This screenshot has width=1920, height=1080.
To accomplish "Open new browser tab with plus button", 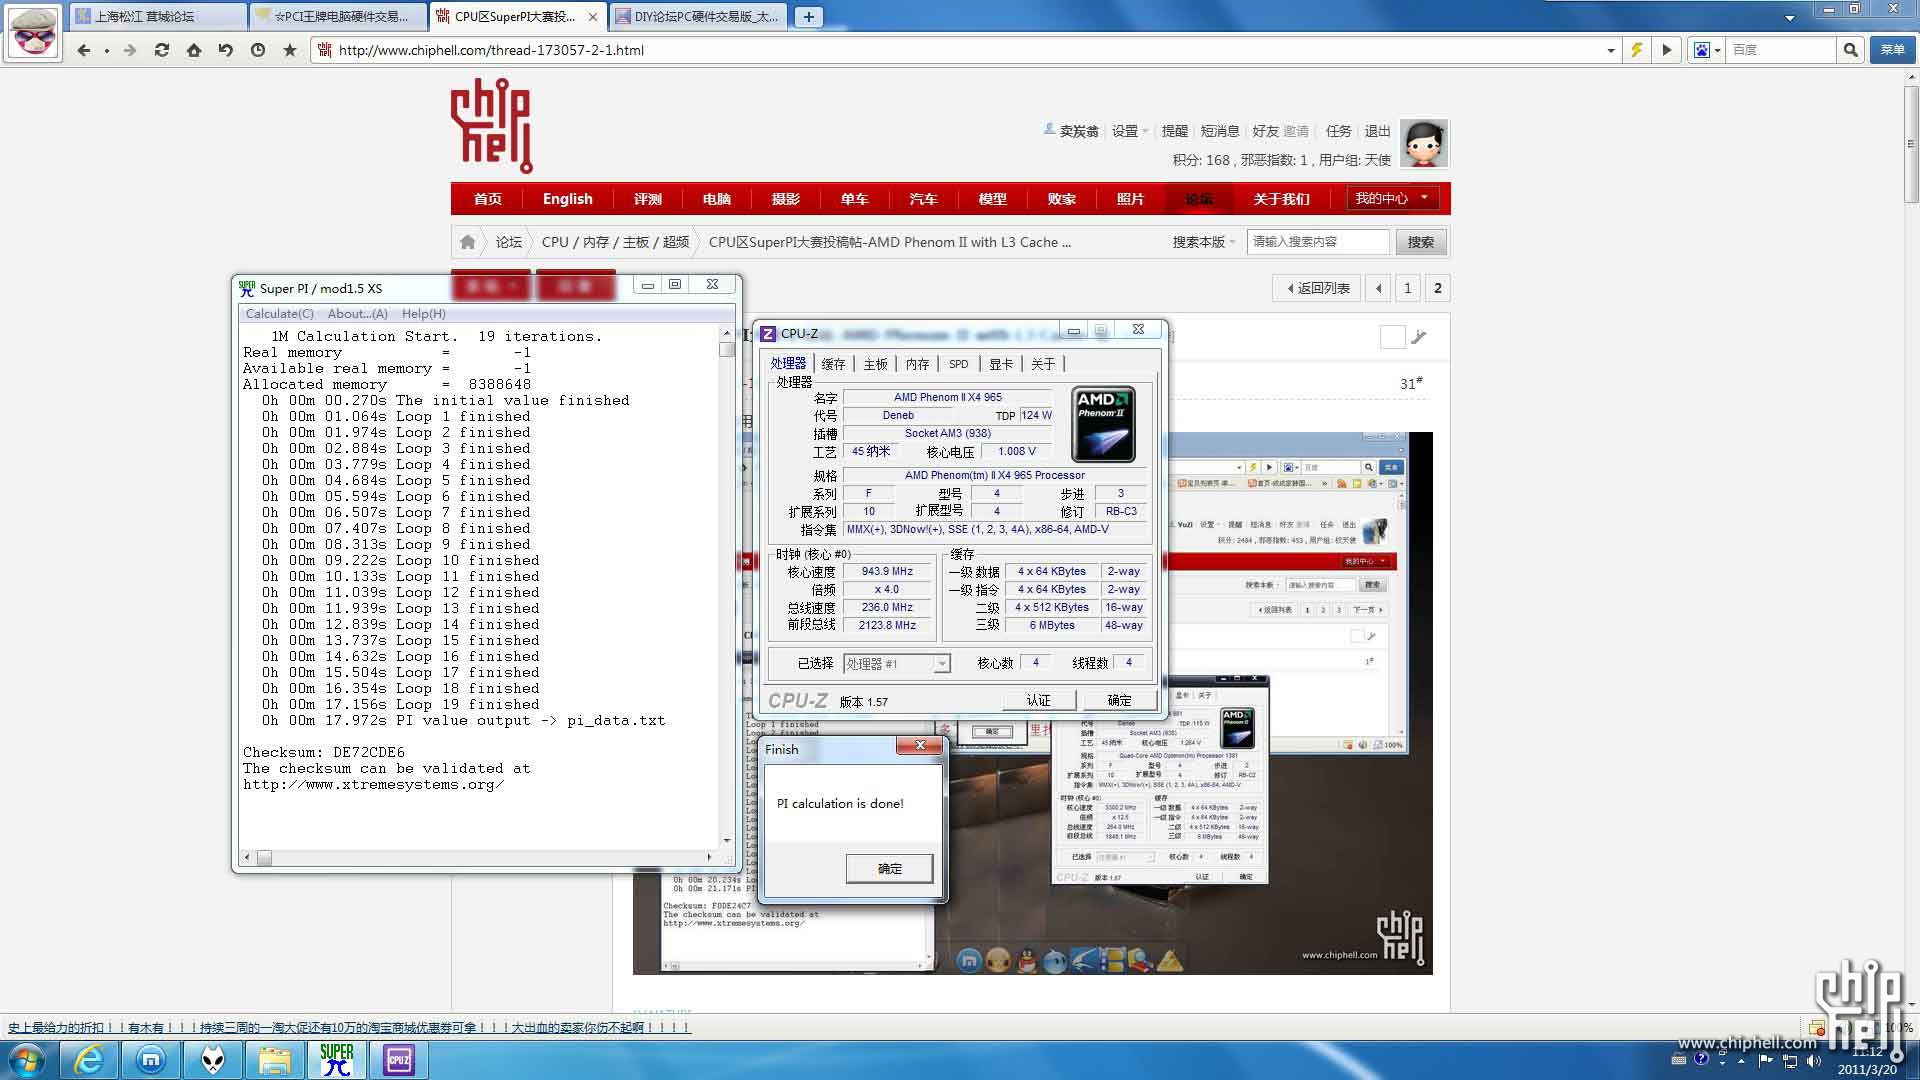I will [809, 16].
